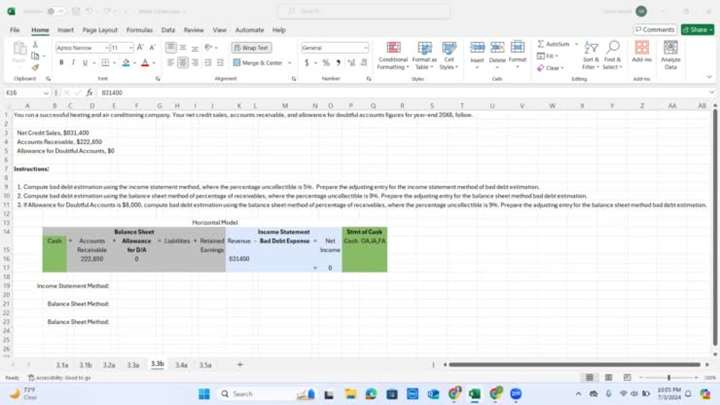
Task: Open the Comments button
Action: tap(655, 30)
